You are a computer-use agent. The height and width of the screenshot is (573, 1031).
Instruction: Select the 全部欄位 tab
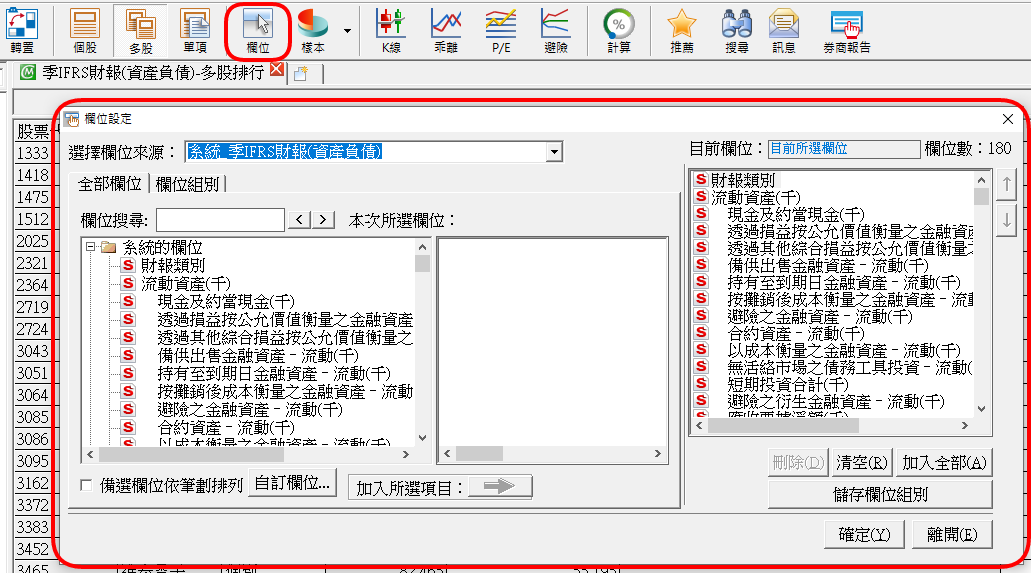pyautogui.click(x=110, y=184)
